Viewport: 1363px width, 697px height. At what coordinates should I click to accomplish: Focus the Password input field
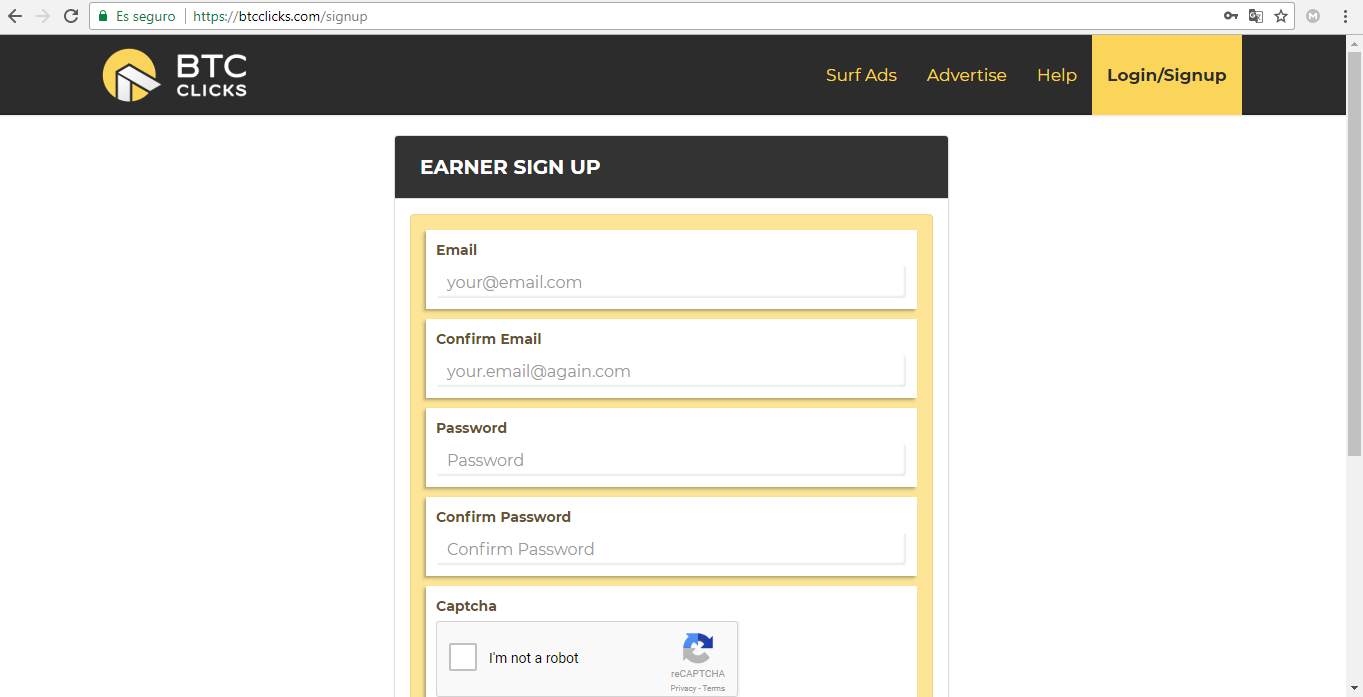[x=670, y=460]
